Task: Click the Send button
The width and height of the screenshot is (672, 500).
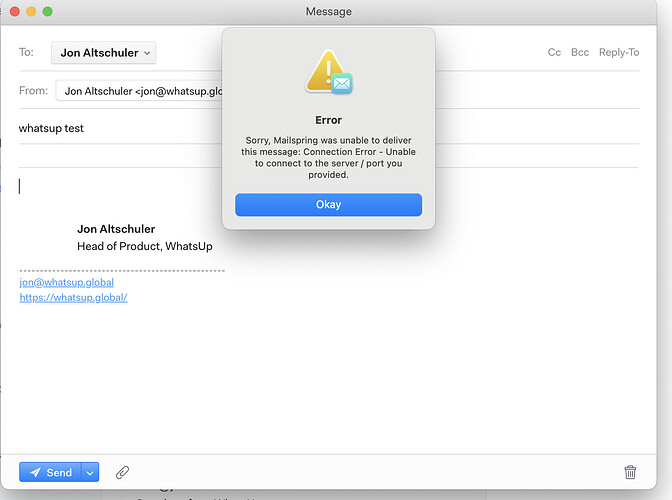Action: 51,472
